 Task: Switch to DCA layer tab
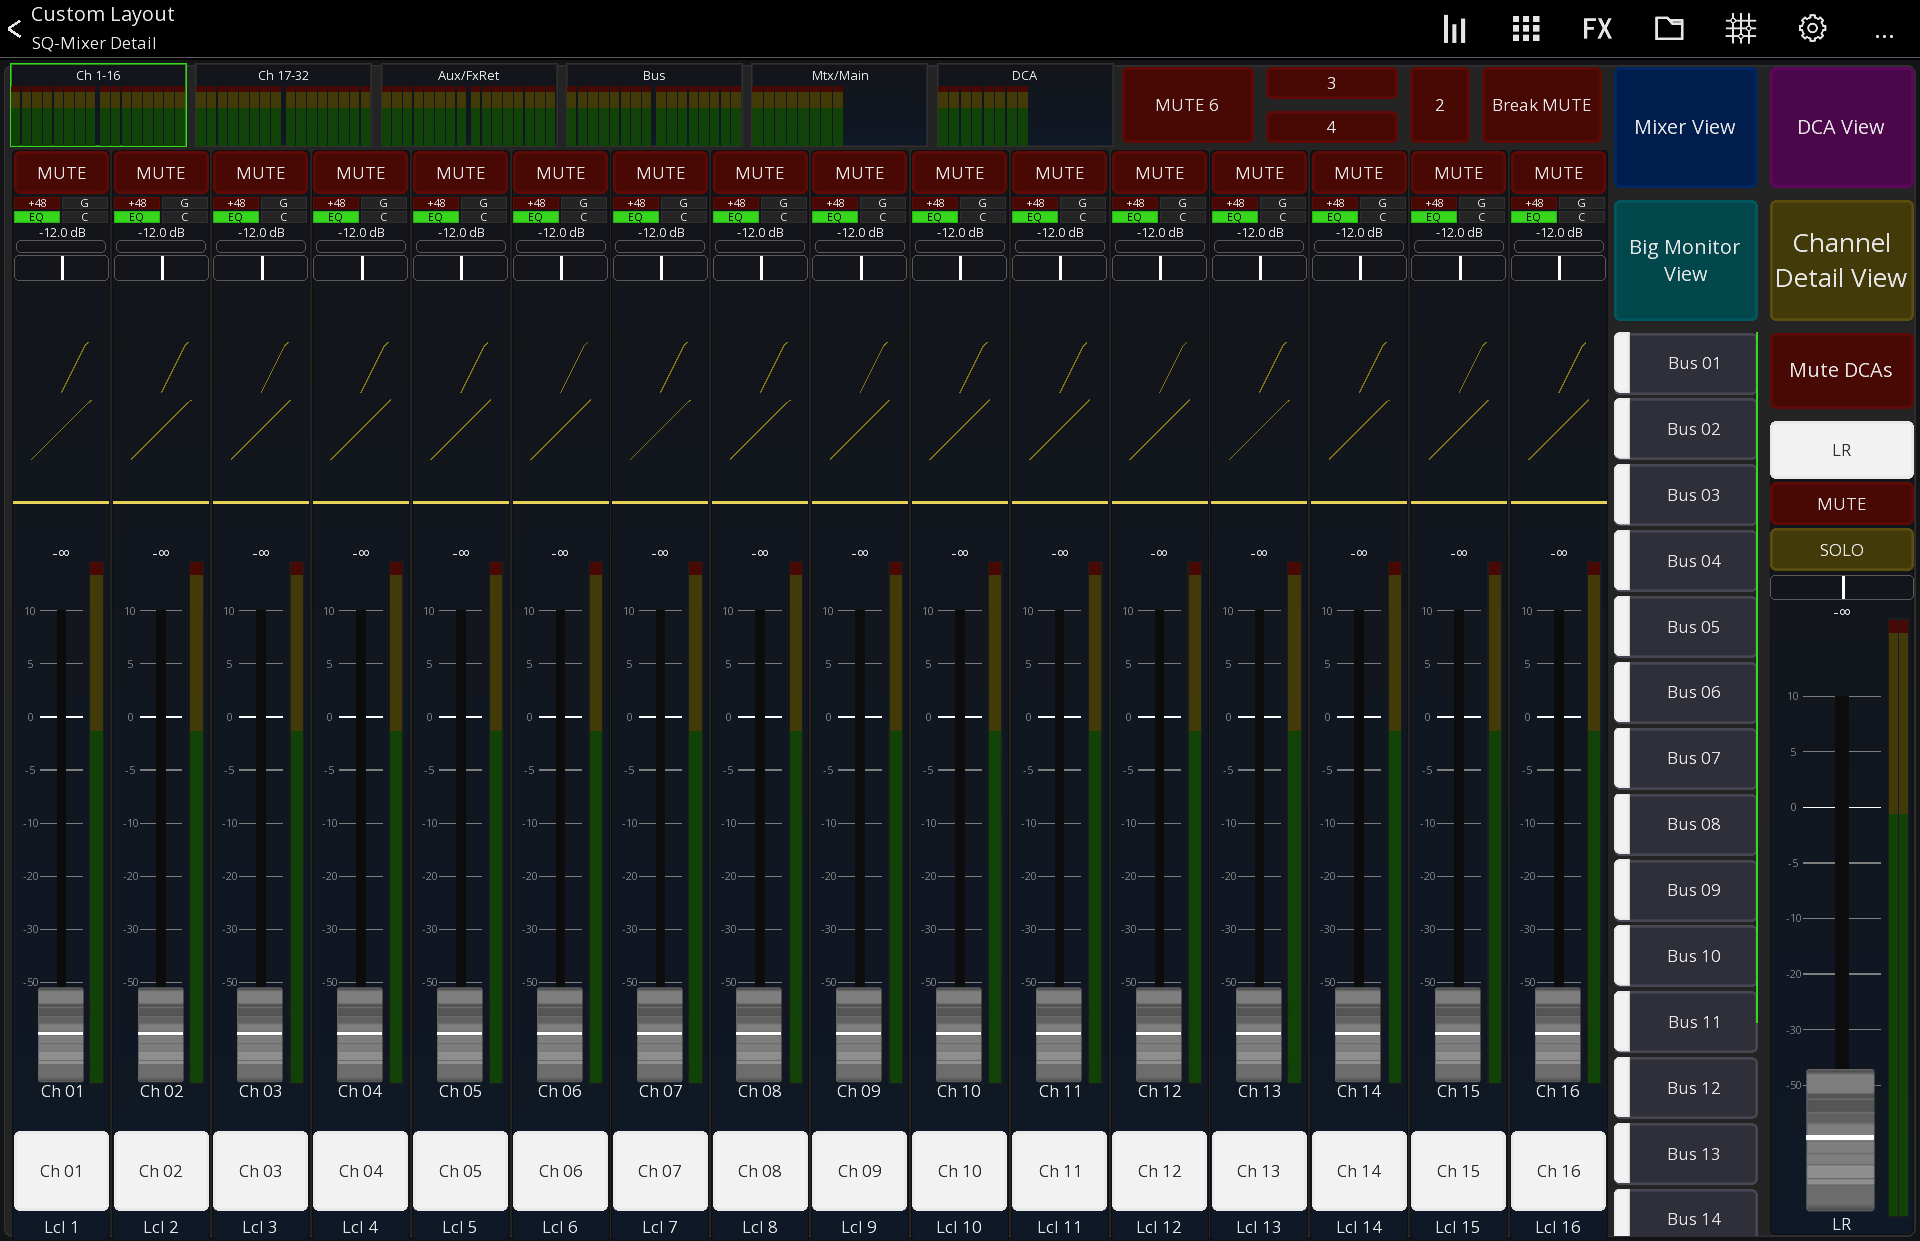point(1024,105)
